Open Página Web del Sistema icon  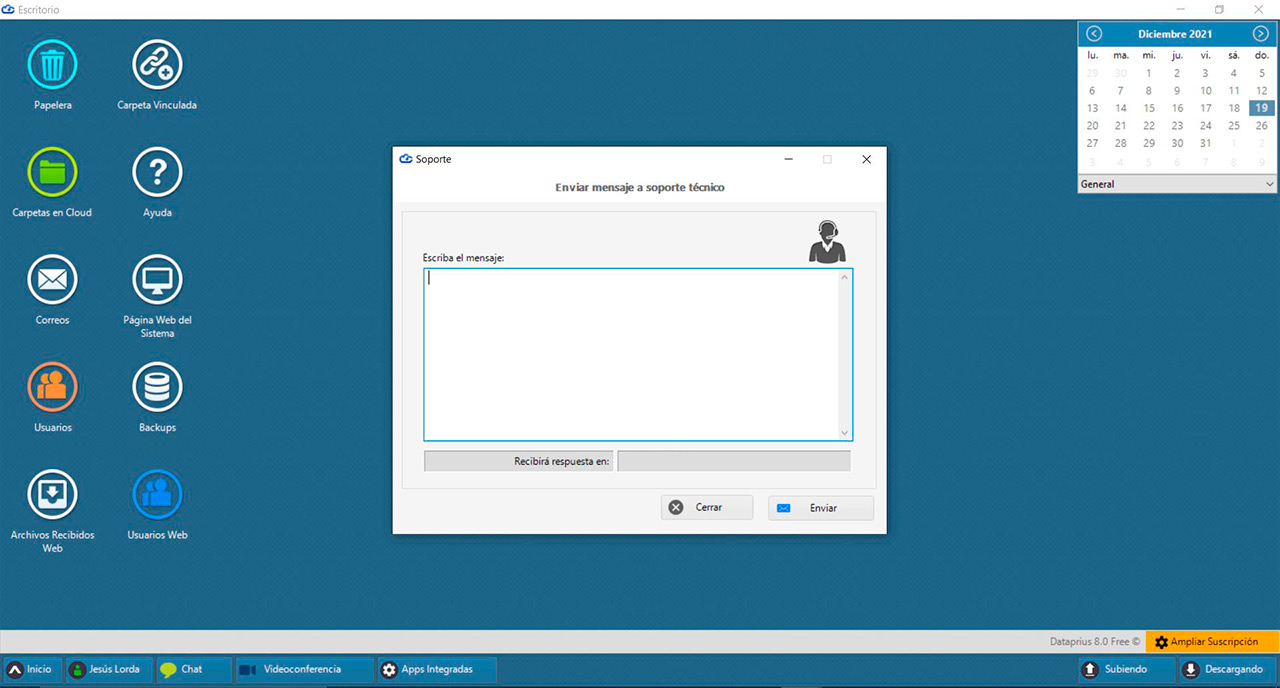click(157, 280)
